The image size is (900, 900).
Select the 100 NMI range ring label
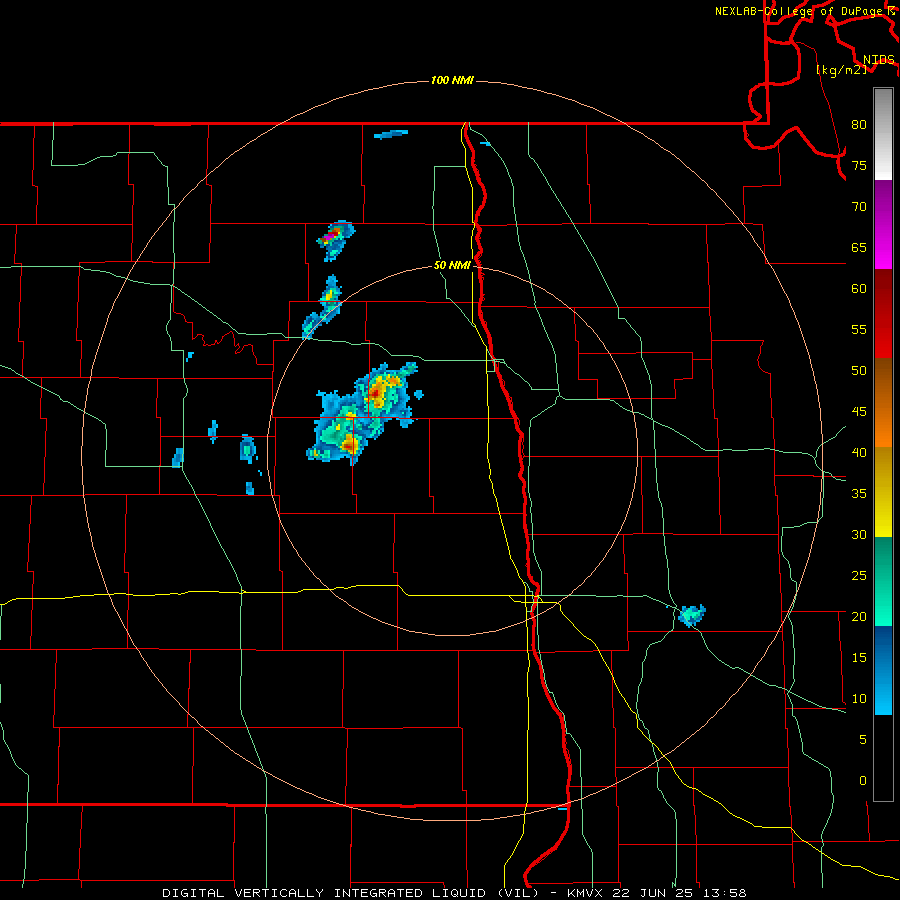pos(452,80)
